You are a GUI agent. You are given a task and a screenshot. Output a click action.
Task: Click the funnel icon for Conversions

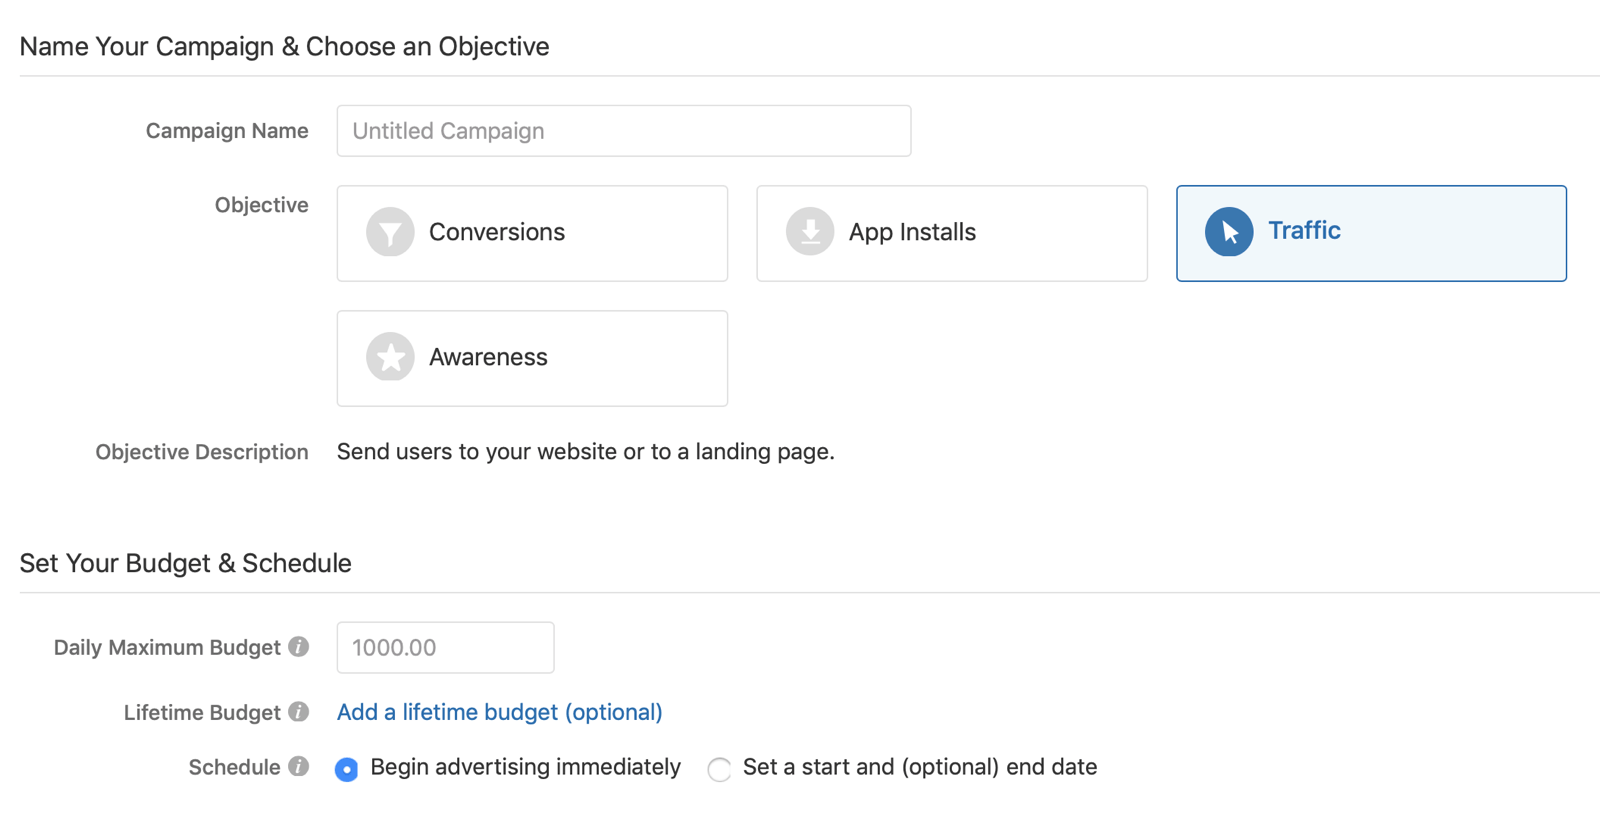click(390, 232)
